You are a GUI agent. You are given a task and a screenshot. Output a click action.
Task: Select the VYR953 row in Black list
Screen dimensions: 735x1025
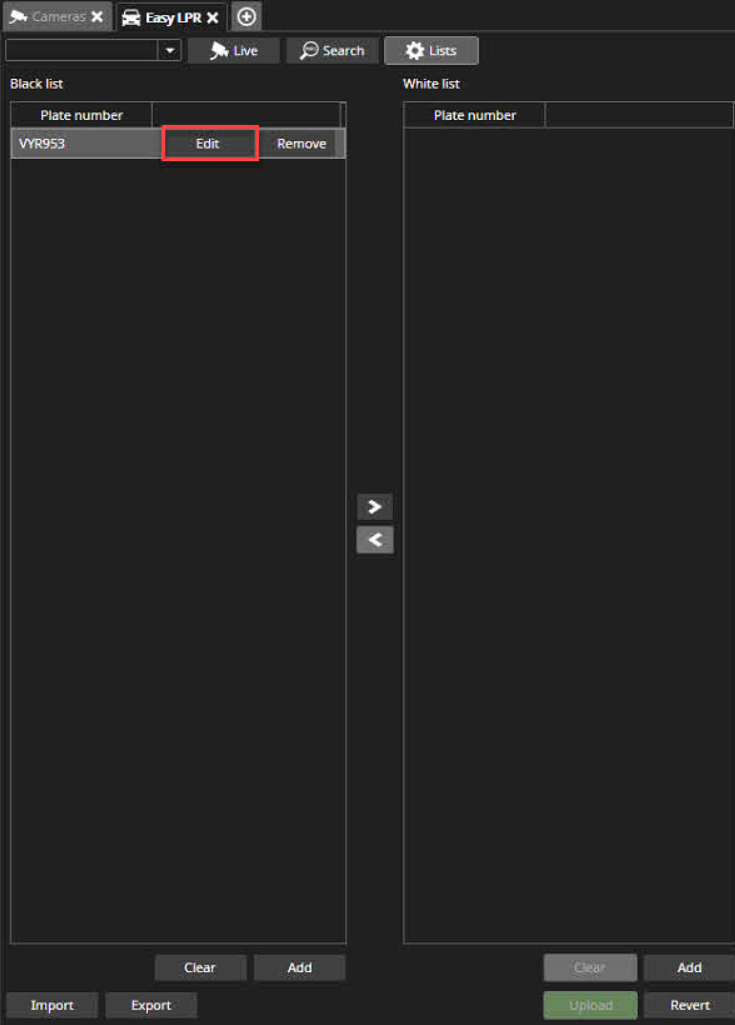[178, 144]
